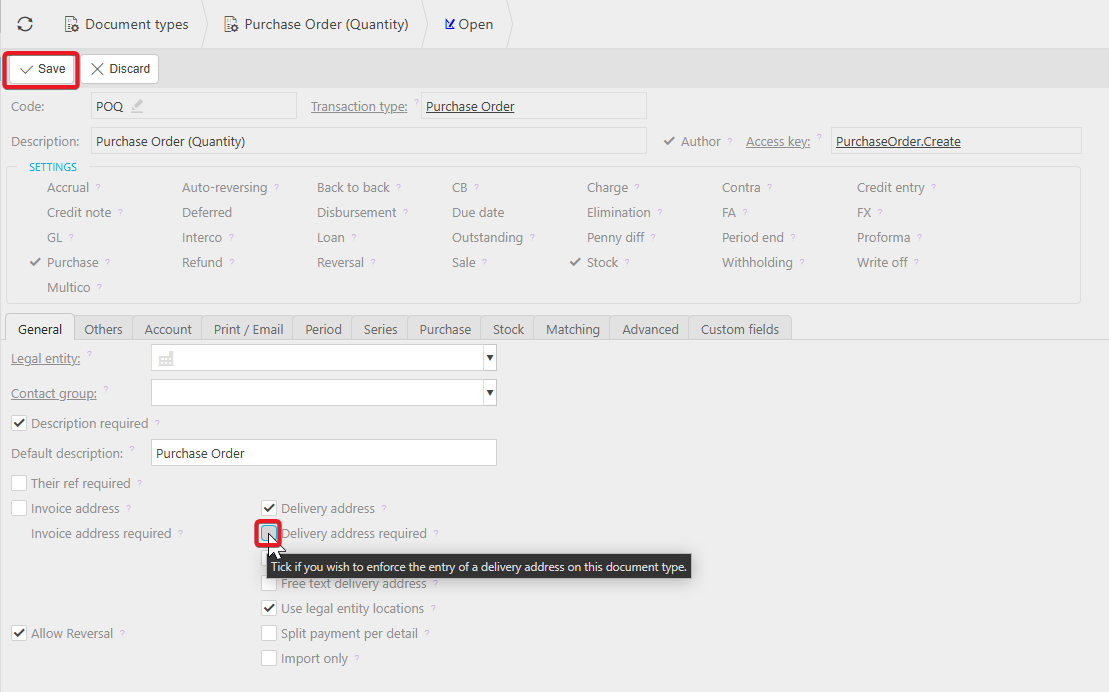The image size is (1109, 692).
Task: Click help icon beside Description required
Action: (x=157, y=423)
